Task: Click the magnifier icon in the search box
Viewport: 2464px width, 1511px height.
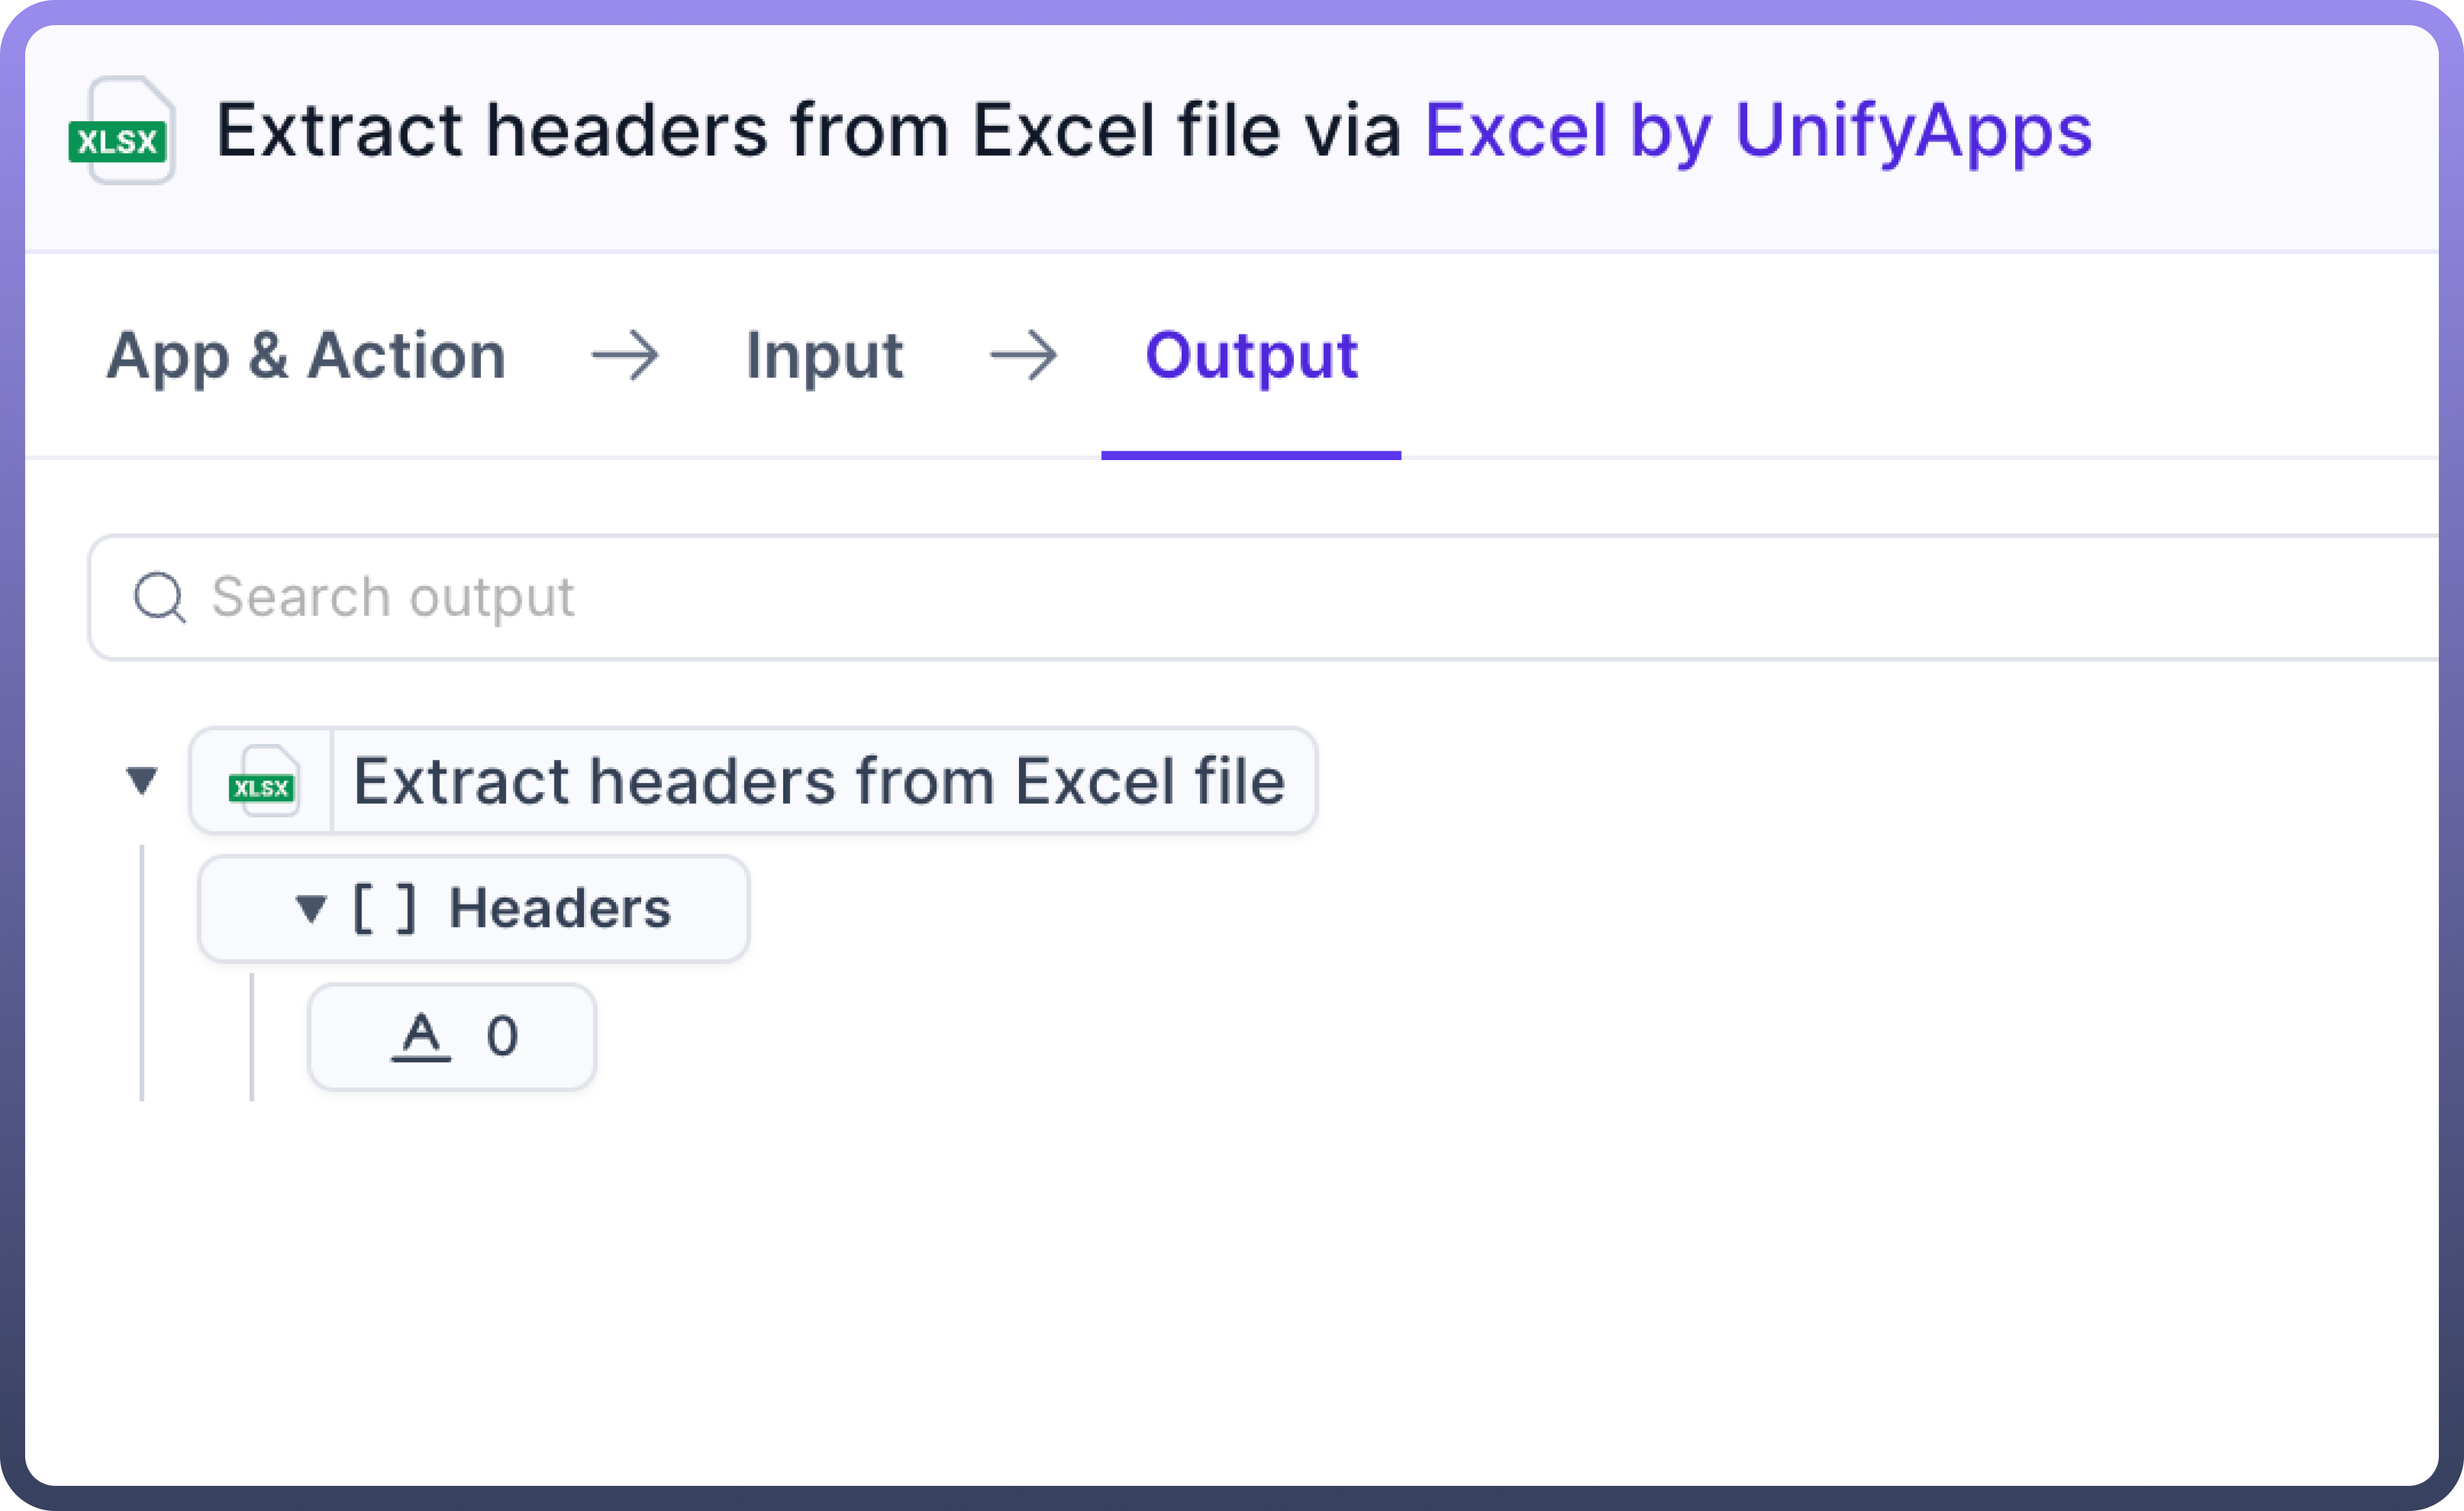Action: coord(159,597)
